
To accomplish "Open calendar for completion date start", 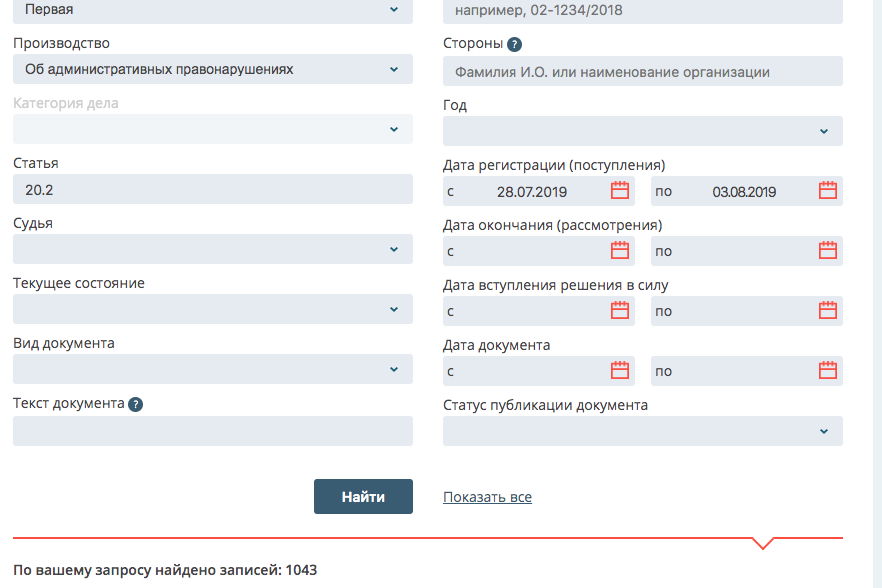I will tap(620, 250).
